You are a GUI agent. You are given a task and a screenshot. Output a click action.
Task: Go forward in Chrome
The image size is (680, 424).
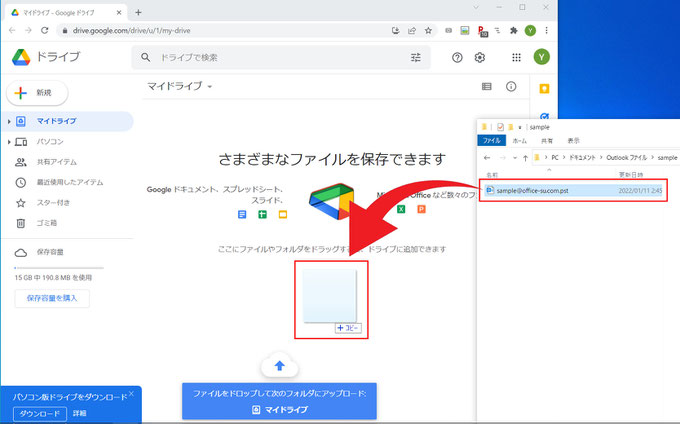tap(28, 30)
